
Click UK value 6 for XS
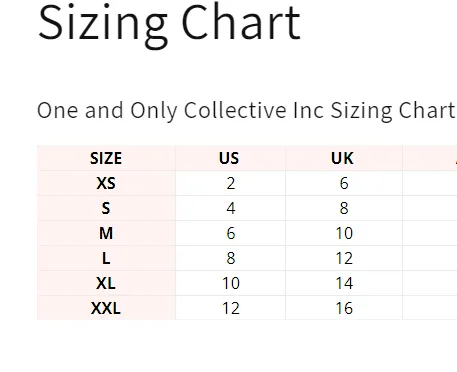click(344, 183)
